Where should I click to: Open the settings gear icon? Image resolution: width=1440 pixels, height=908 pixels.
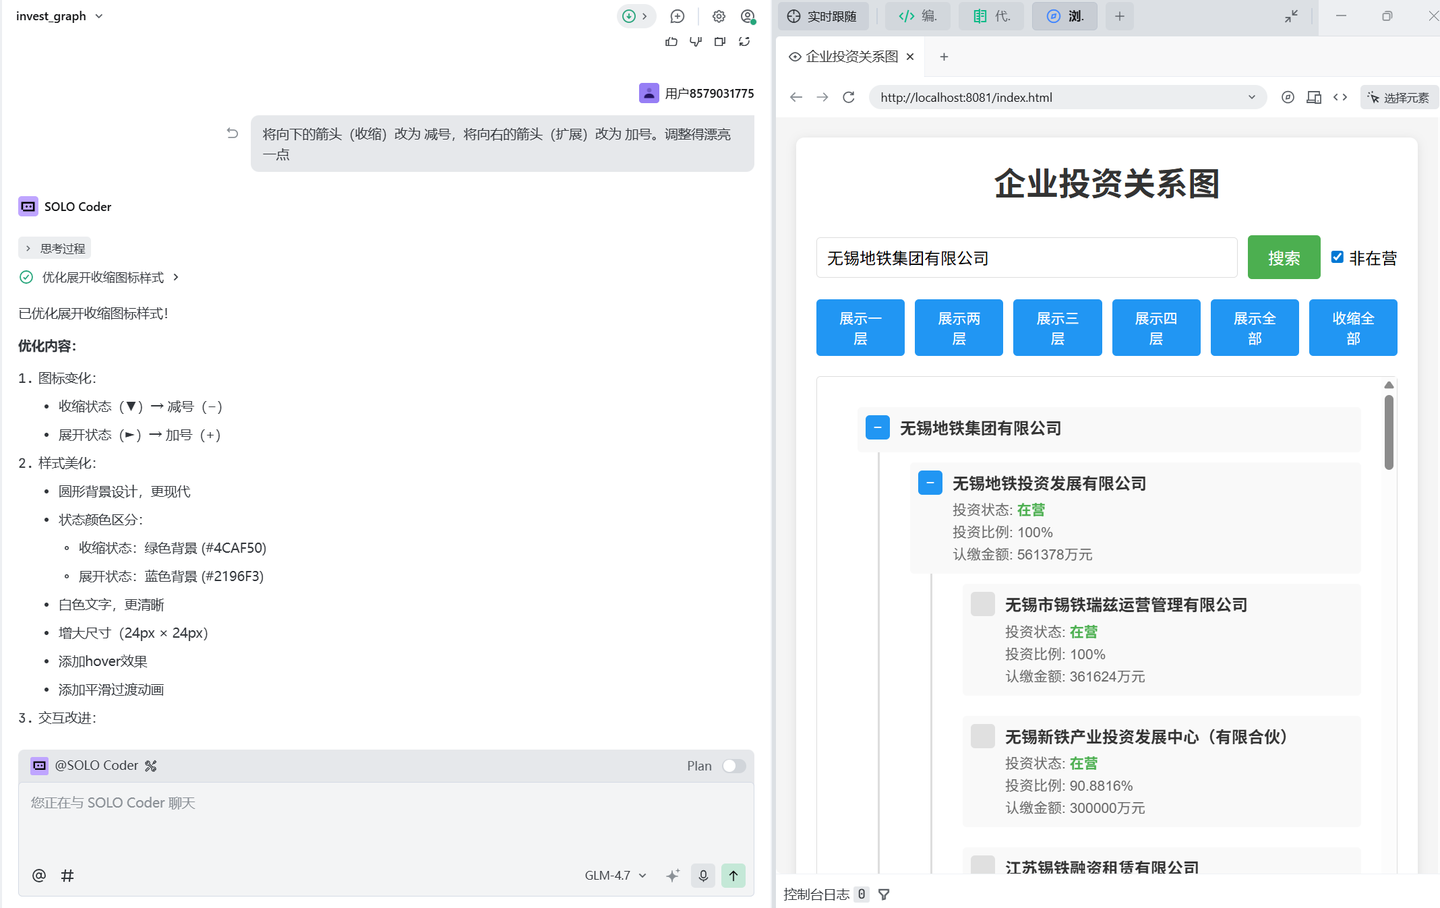(x=719, y=16)
